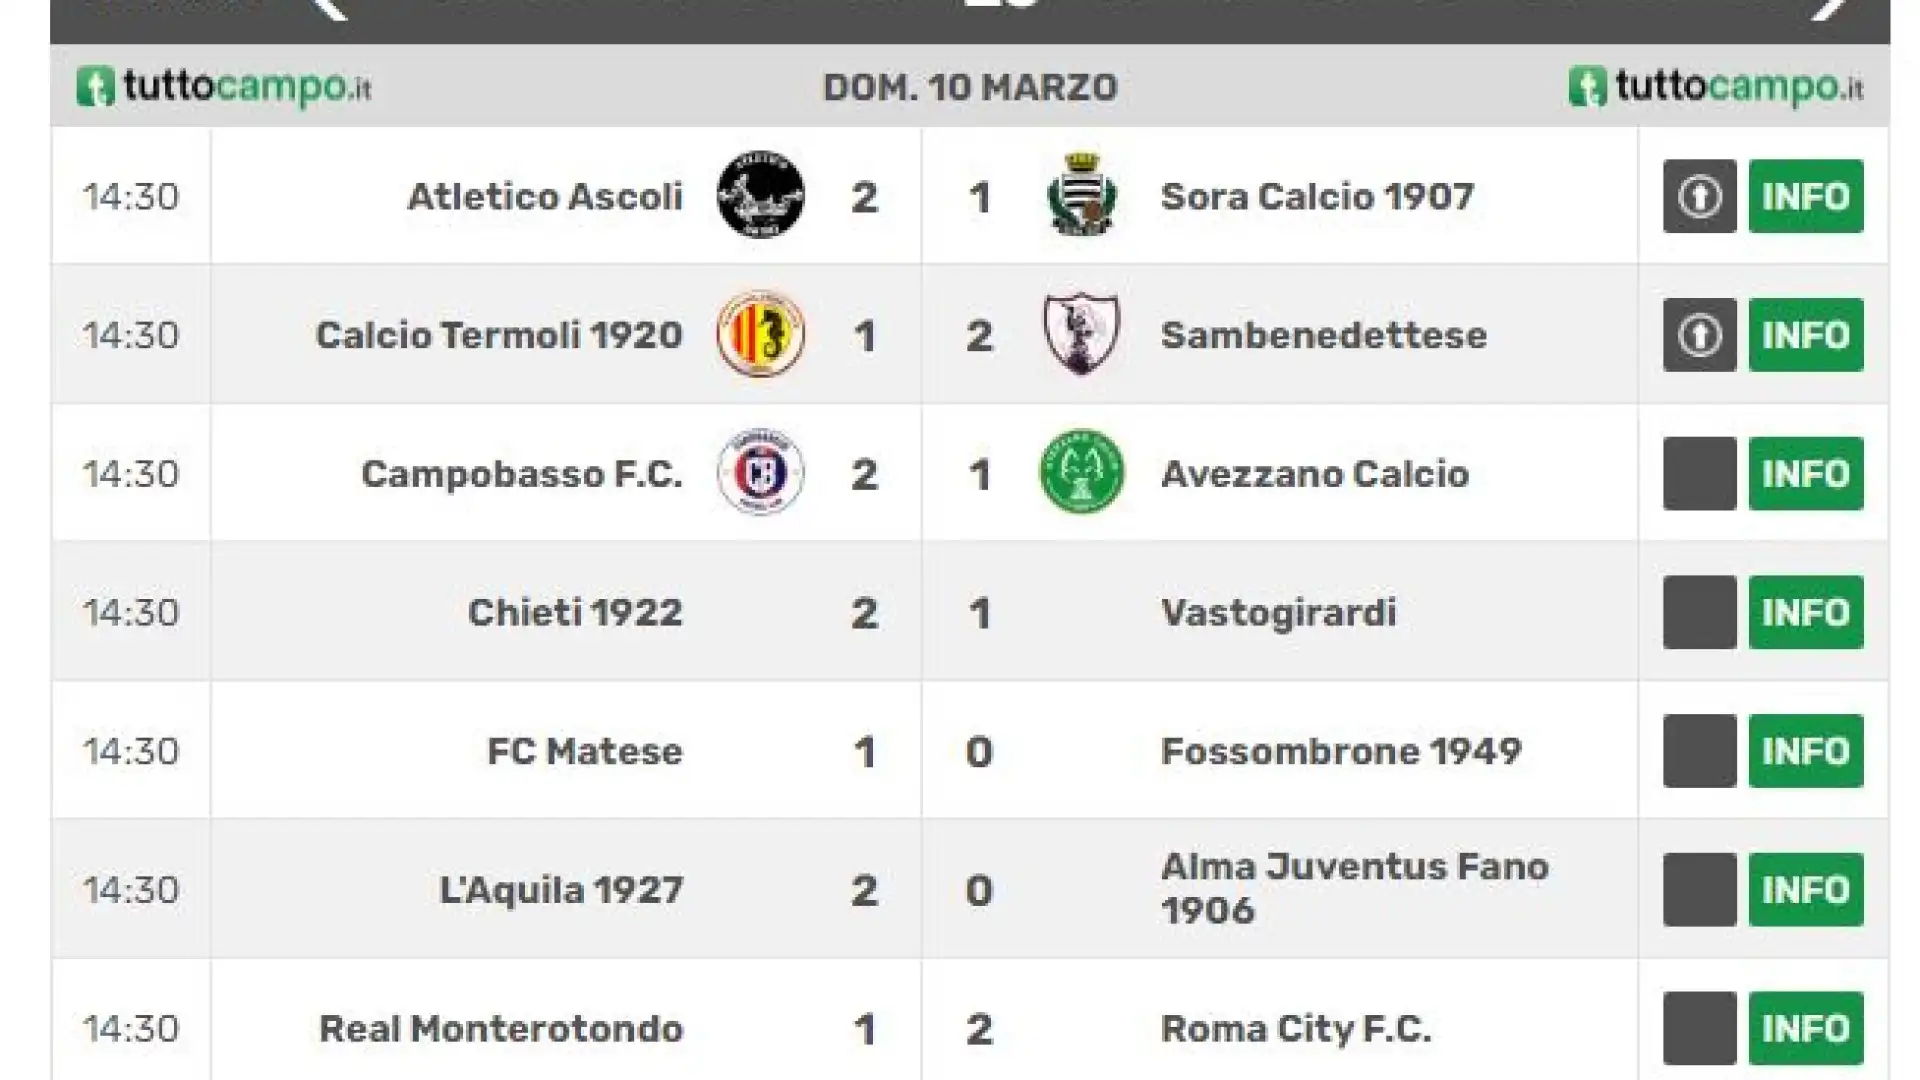
Task: Click the green Avezzano Calcio emblem
Action: 1081,472
